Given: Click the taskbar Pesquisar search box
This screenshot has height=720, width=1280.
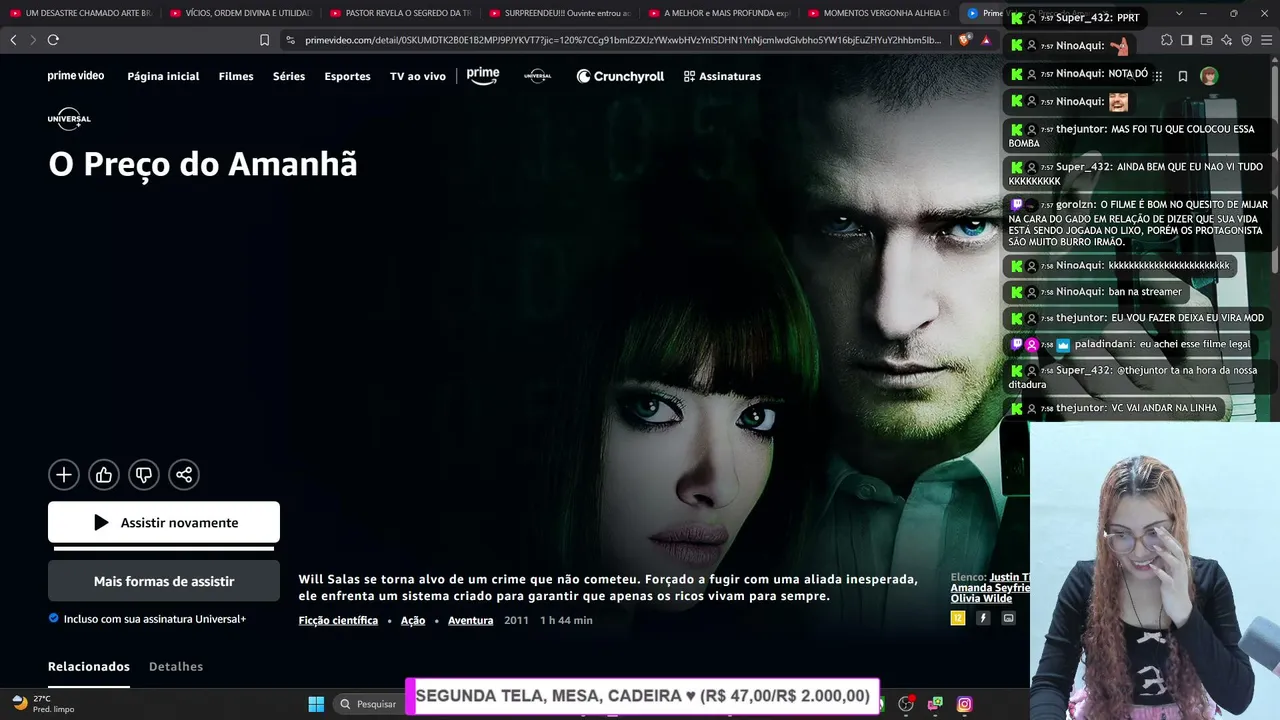Looking at the screenshot, I should tap(369, 704).
